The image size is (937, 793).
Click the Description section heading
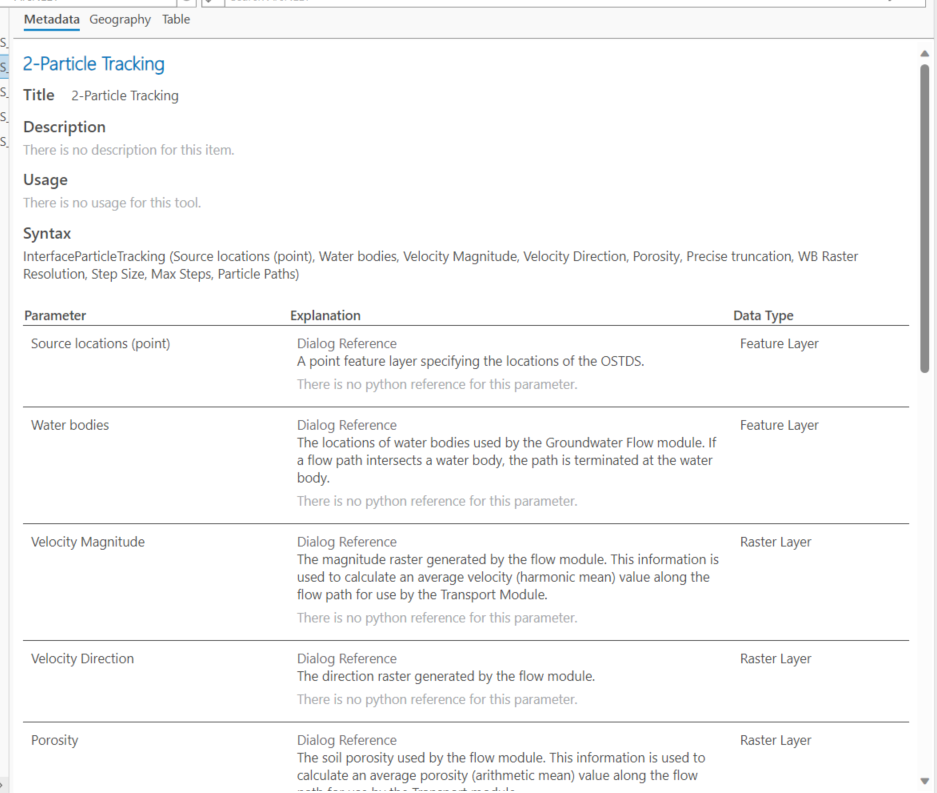click(x=65, y=127)
